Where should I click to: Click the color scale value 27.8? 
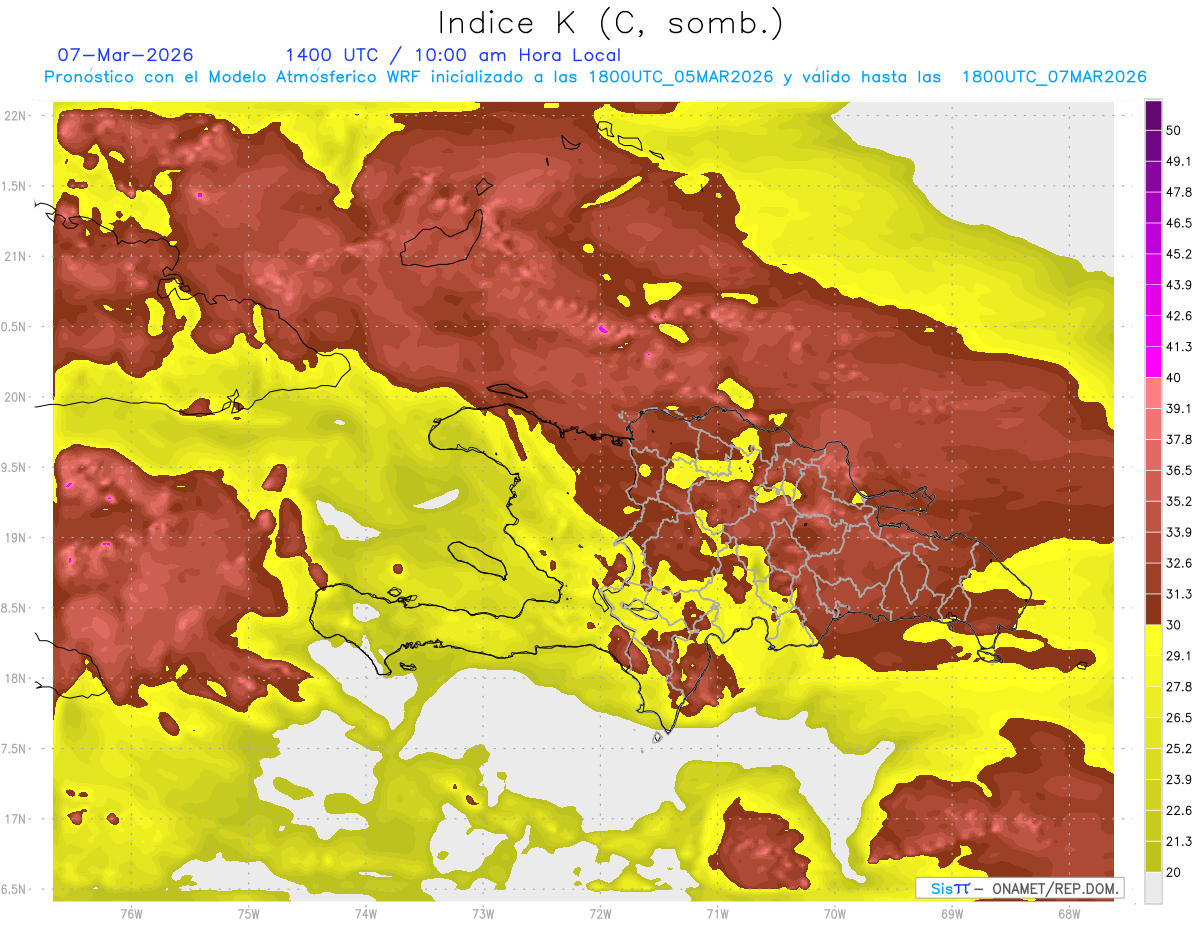pos(1179,687)
